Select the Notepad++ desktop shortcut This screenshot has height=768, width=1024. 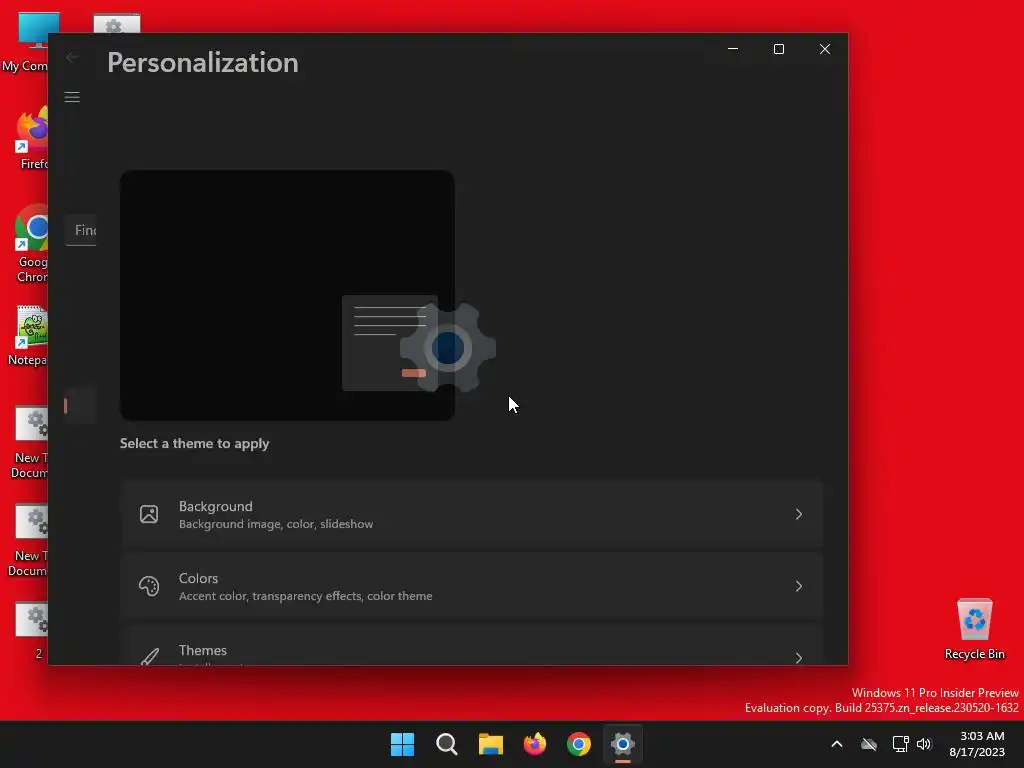click(29, 336)
